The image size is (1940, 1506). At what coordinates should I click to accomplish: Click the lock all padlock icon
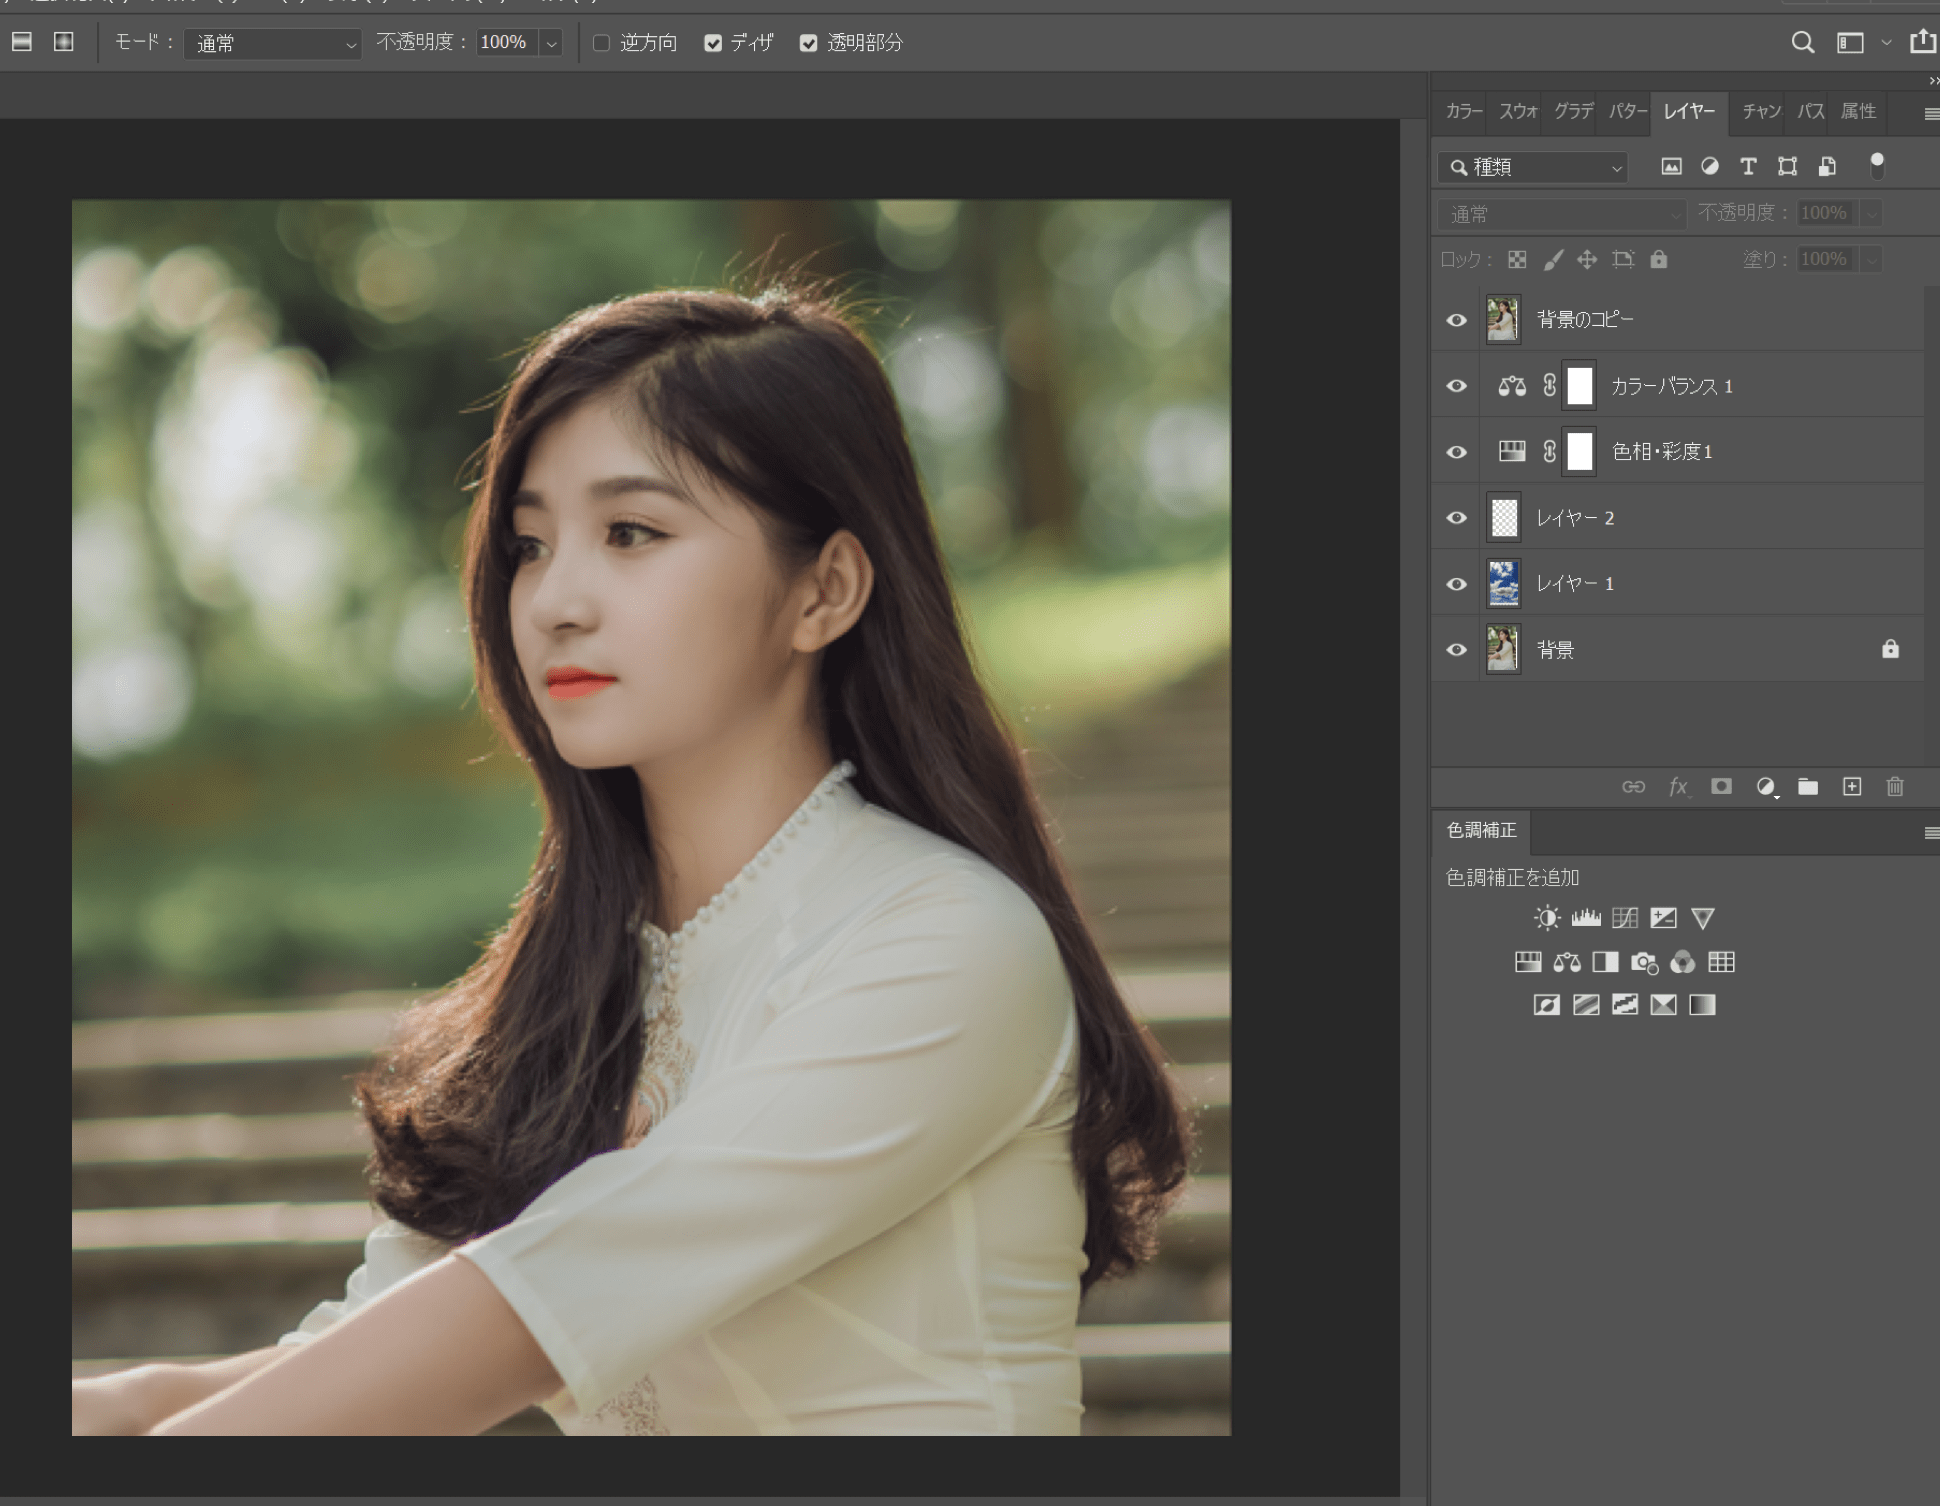[1659, 259]
